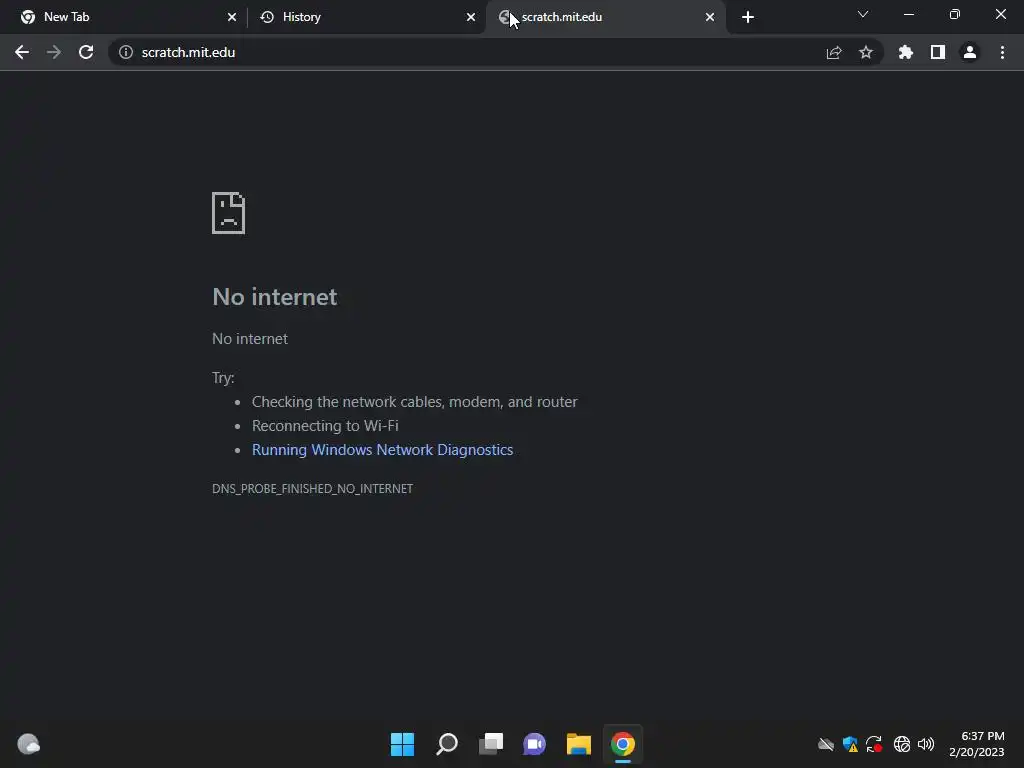Viewport: 1024px width, 768px height.
Task: Run Windows Network Diagnostics link
Action: tap(382, 450)
